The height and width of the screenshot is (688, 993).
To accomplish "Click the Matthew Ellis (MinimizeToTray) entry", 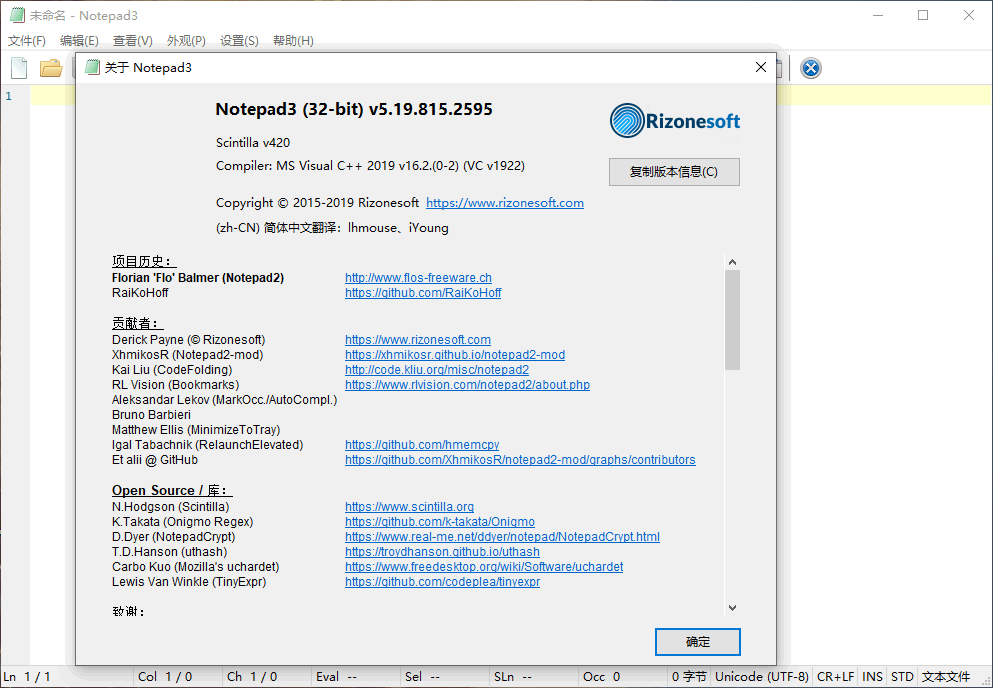I will tap(196, 430).
